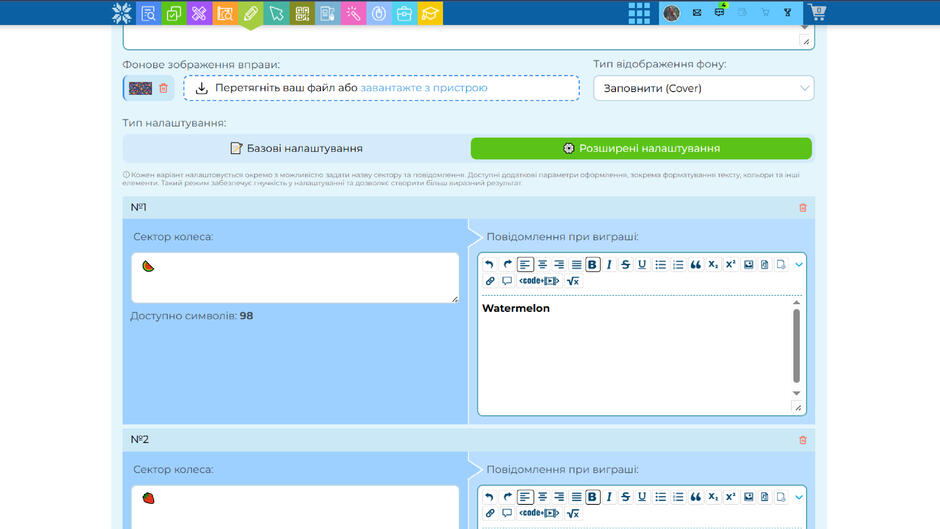The width and height of the screenshot is (940, 529).
Task: Expand more toolbar options in №1 editor
Action: [x=799, y=264]
